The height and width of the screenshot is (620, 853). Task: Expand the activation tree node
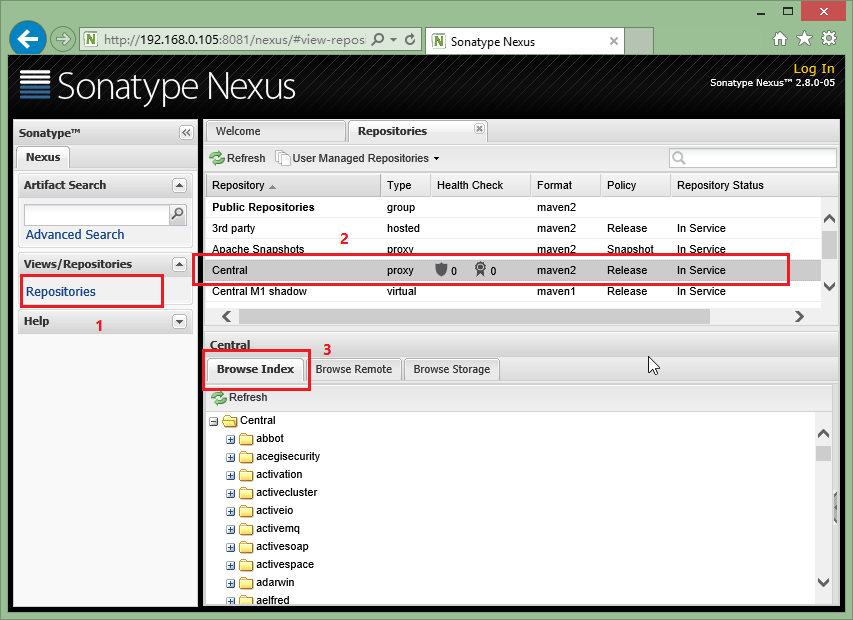click(231, 475)
